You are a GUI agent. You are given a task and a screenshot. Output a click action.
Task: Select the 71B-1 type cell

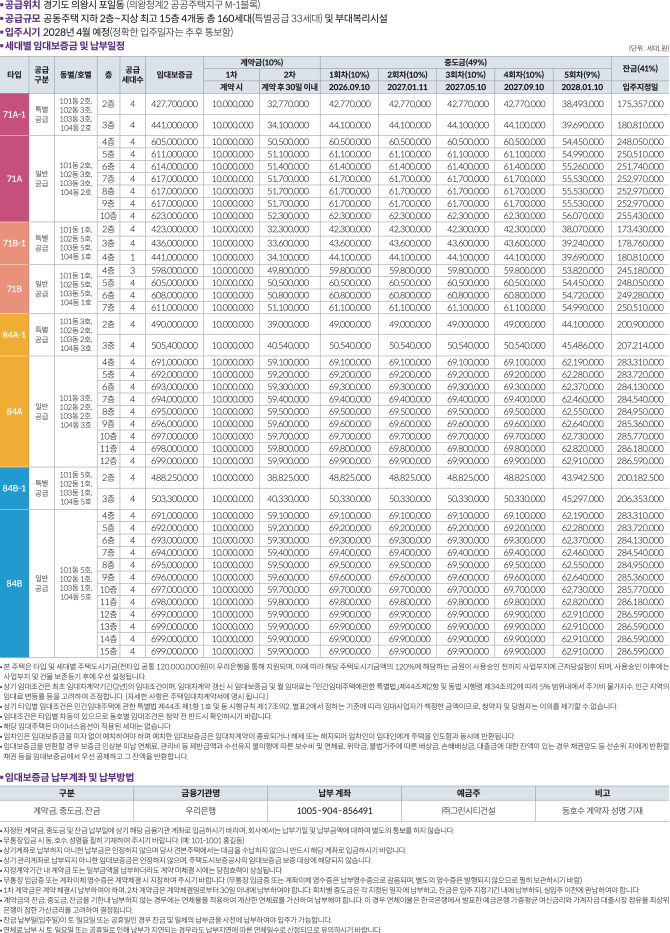[x=15, y=243]
